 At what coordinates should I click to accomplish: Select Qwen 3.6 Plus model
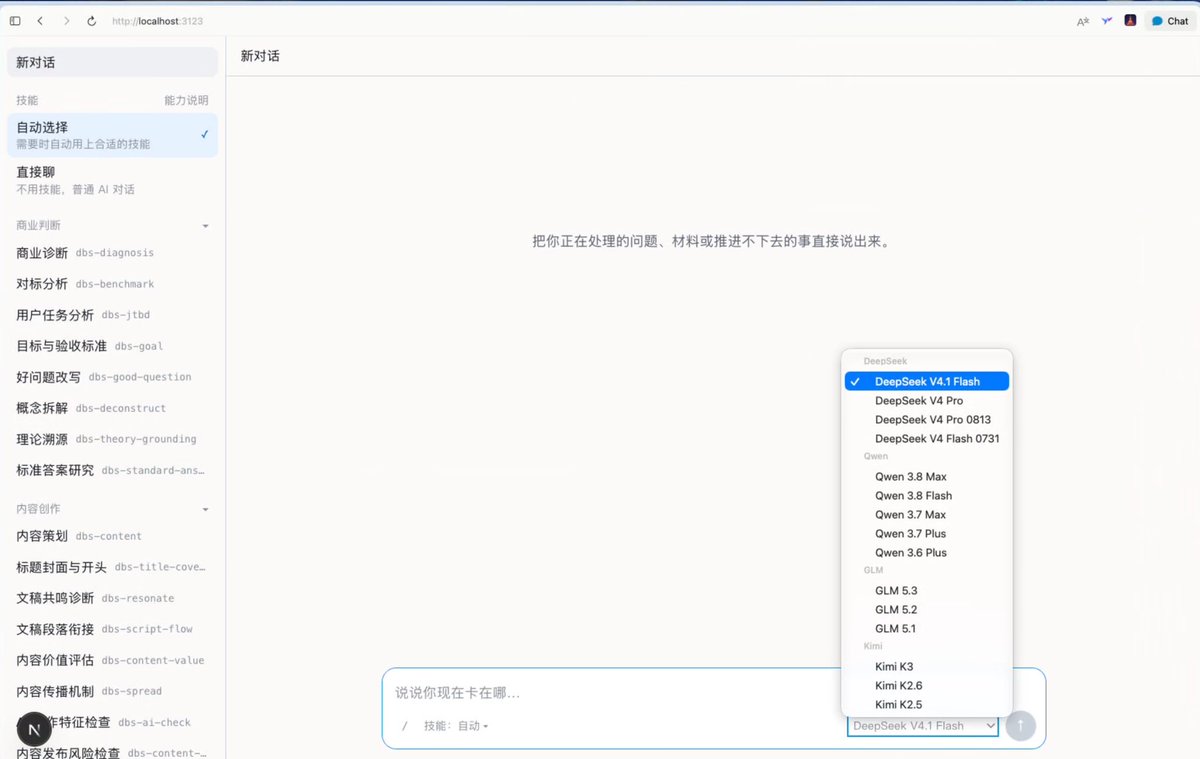[x=927, y=552]
